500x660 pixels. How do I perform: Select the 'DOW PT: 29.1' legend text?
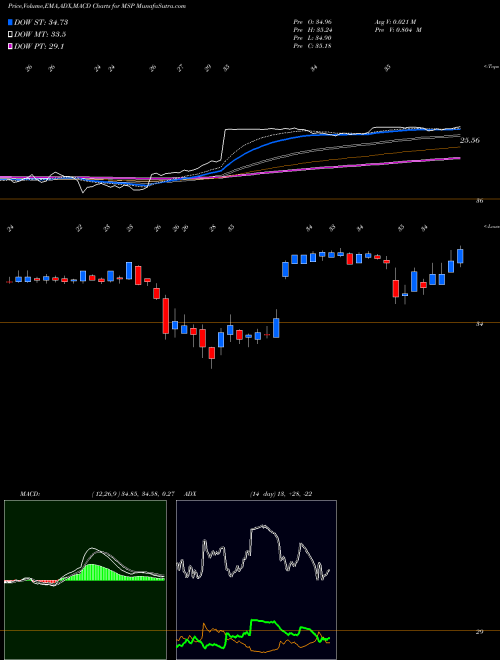coord(39,47)
